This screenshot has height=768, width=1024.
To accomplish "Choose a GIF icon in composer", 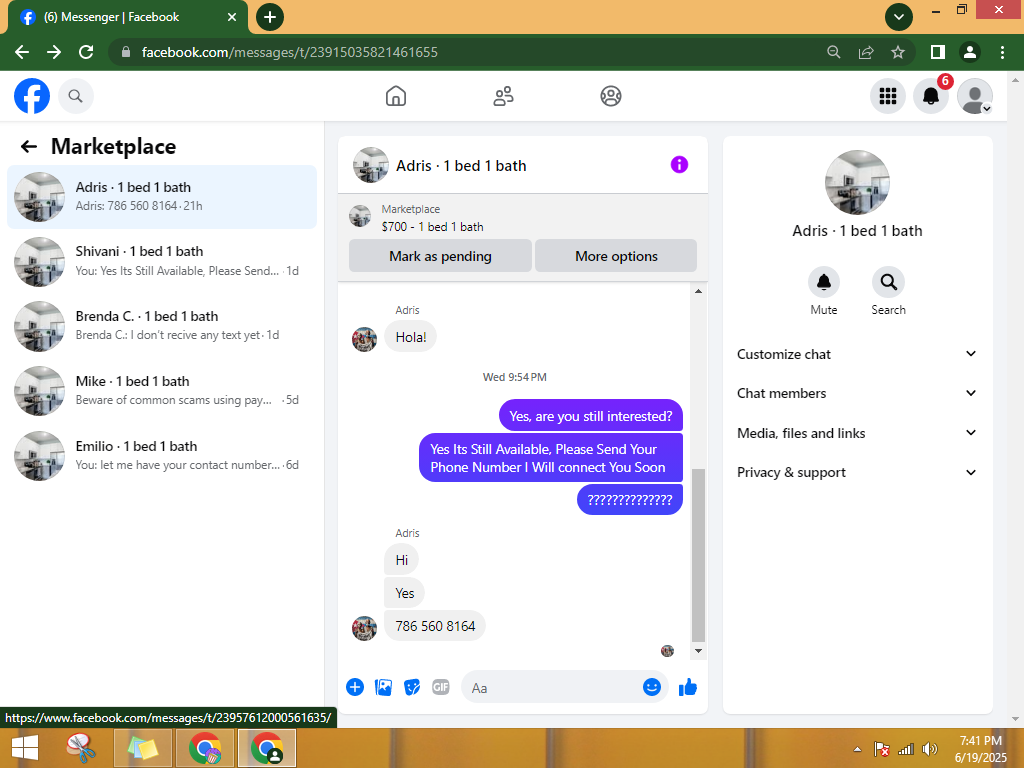I will (441, 687).
